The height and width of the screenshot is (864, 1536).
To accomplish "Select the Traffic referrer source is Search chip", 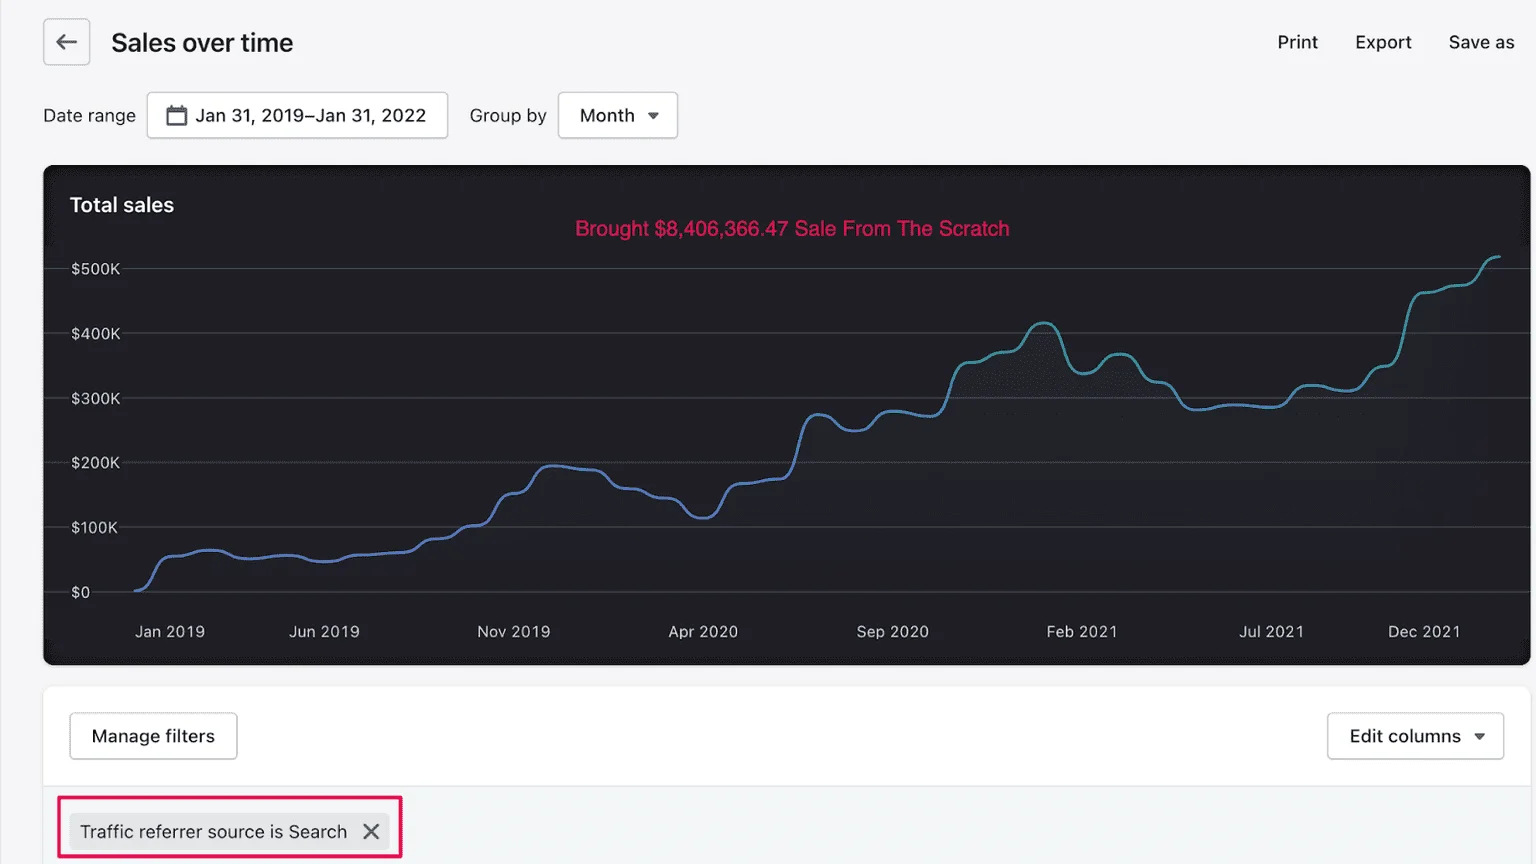I will [x=213, y=832].
